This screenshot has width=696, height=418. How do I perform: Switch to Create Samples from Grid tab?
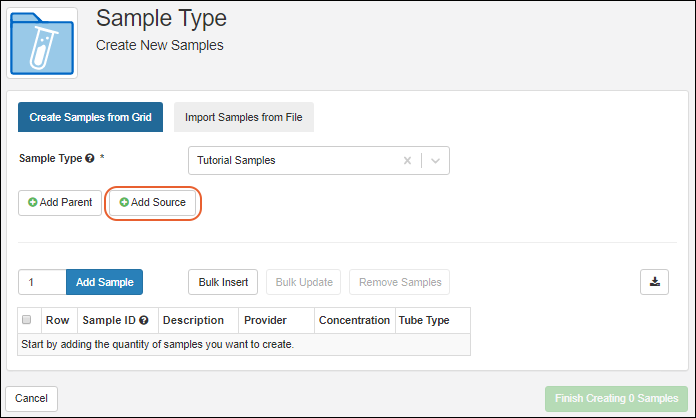point(90,117)
